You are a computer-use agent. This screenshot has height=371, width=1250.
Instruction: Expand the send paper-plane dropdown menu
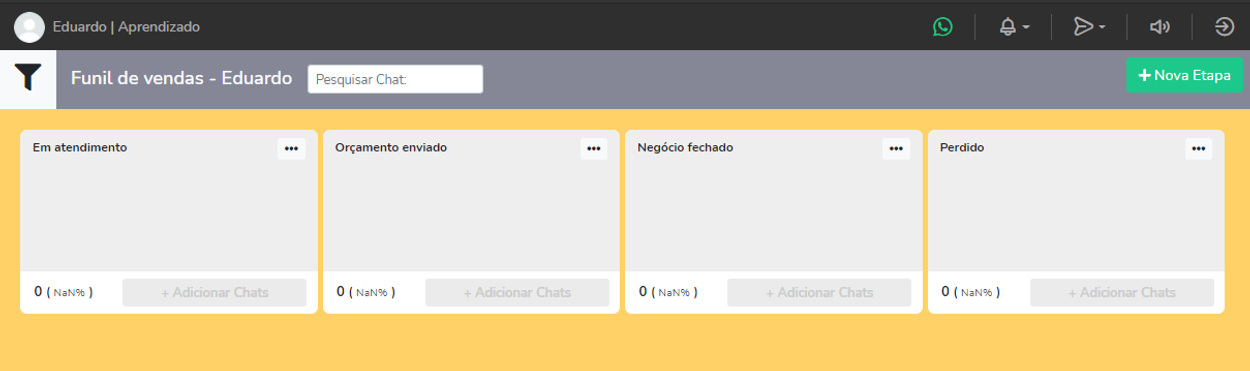tap(1089, 27)
